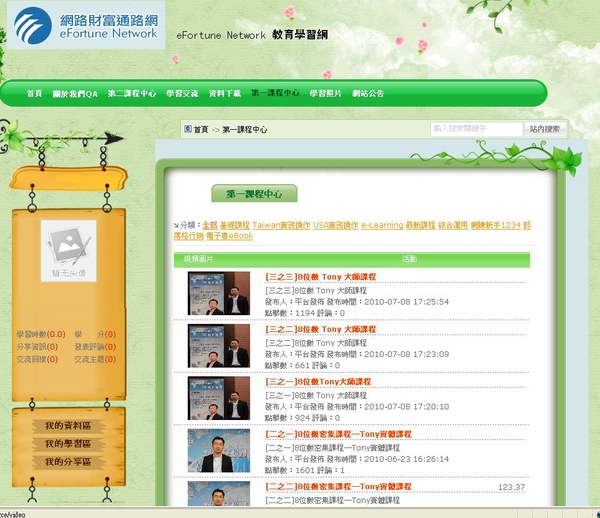Open video thumbnail for [三之二]8位數 Tony 大師課程
Screen dimensions: 600x518
click(x=219, y=346)
